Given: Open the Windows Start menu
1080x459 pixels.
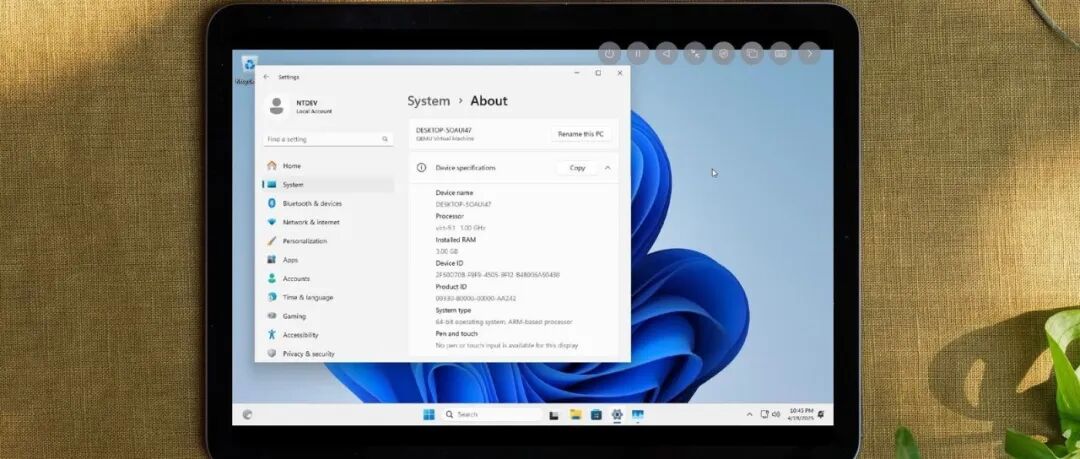Looking at the screenshot, I should [428, 414].
